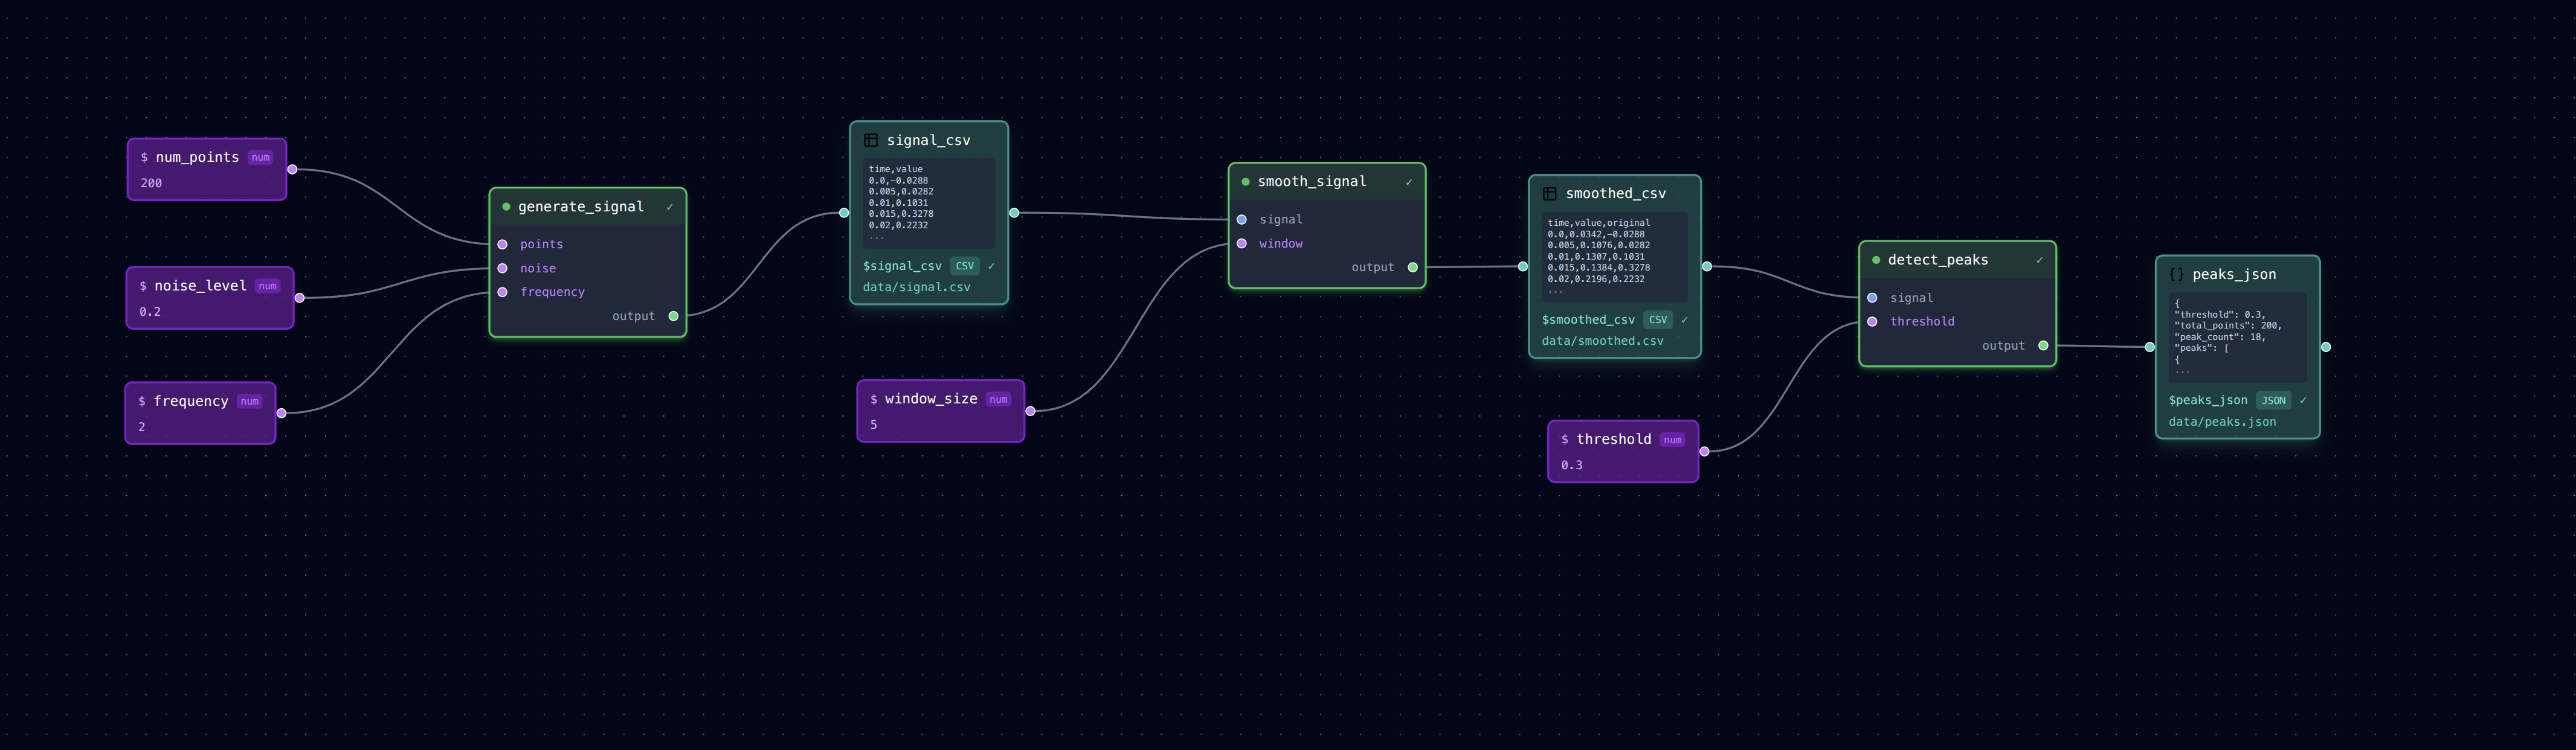Image resolution: width=2576 pixels, height=750 pixels.
Task: Click the table icon on the signal_csv node
Action: 871,140
